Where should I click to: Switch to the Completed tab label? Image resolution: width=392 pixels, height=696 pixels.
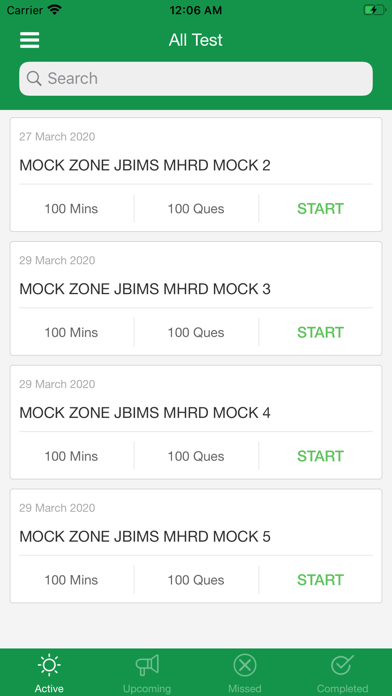pos(342,689)
